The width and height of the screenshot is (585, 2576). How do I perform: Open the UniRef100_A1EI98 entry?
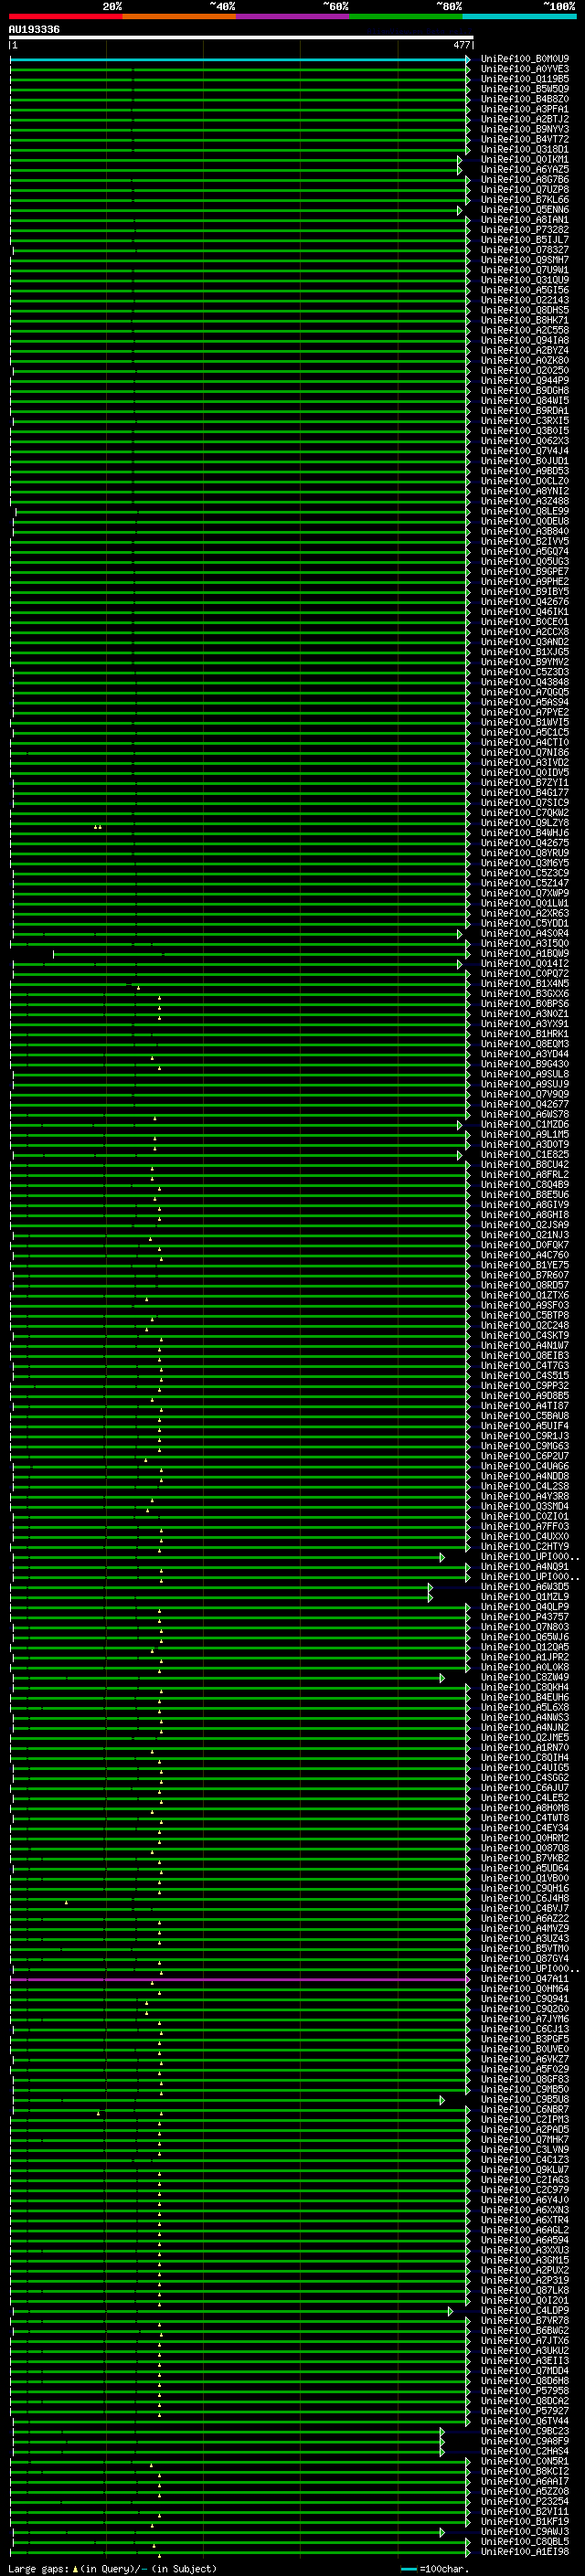point(525,2551)
